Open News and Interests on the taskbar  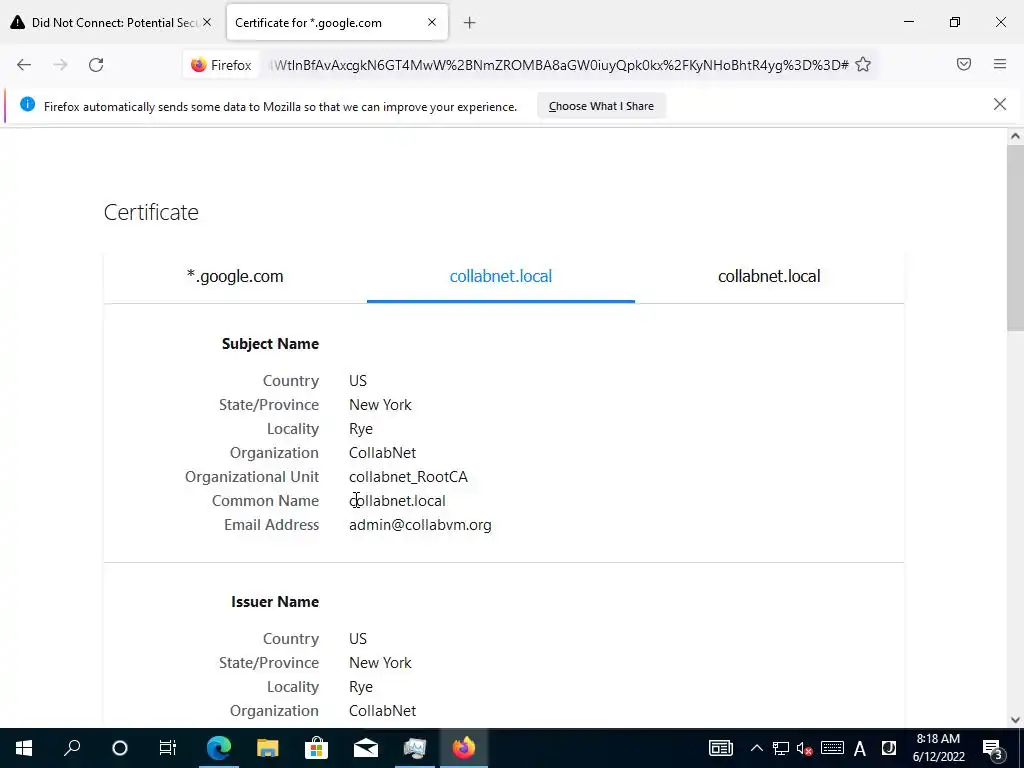(721, 748)
